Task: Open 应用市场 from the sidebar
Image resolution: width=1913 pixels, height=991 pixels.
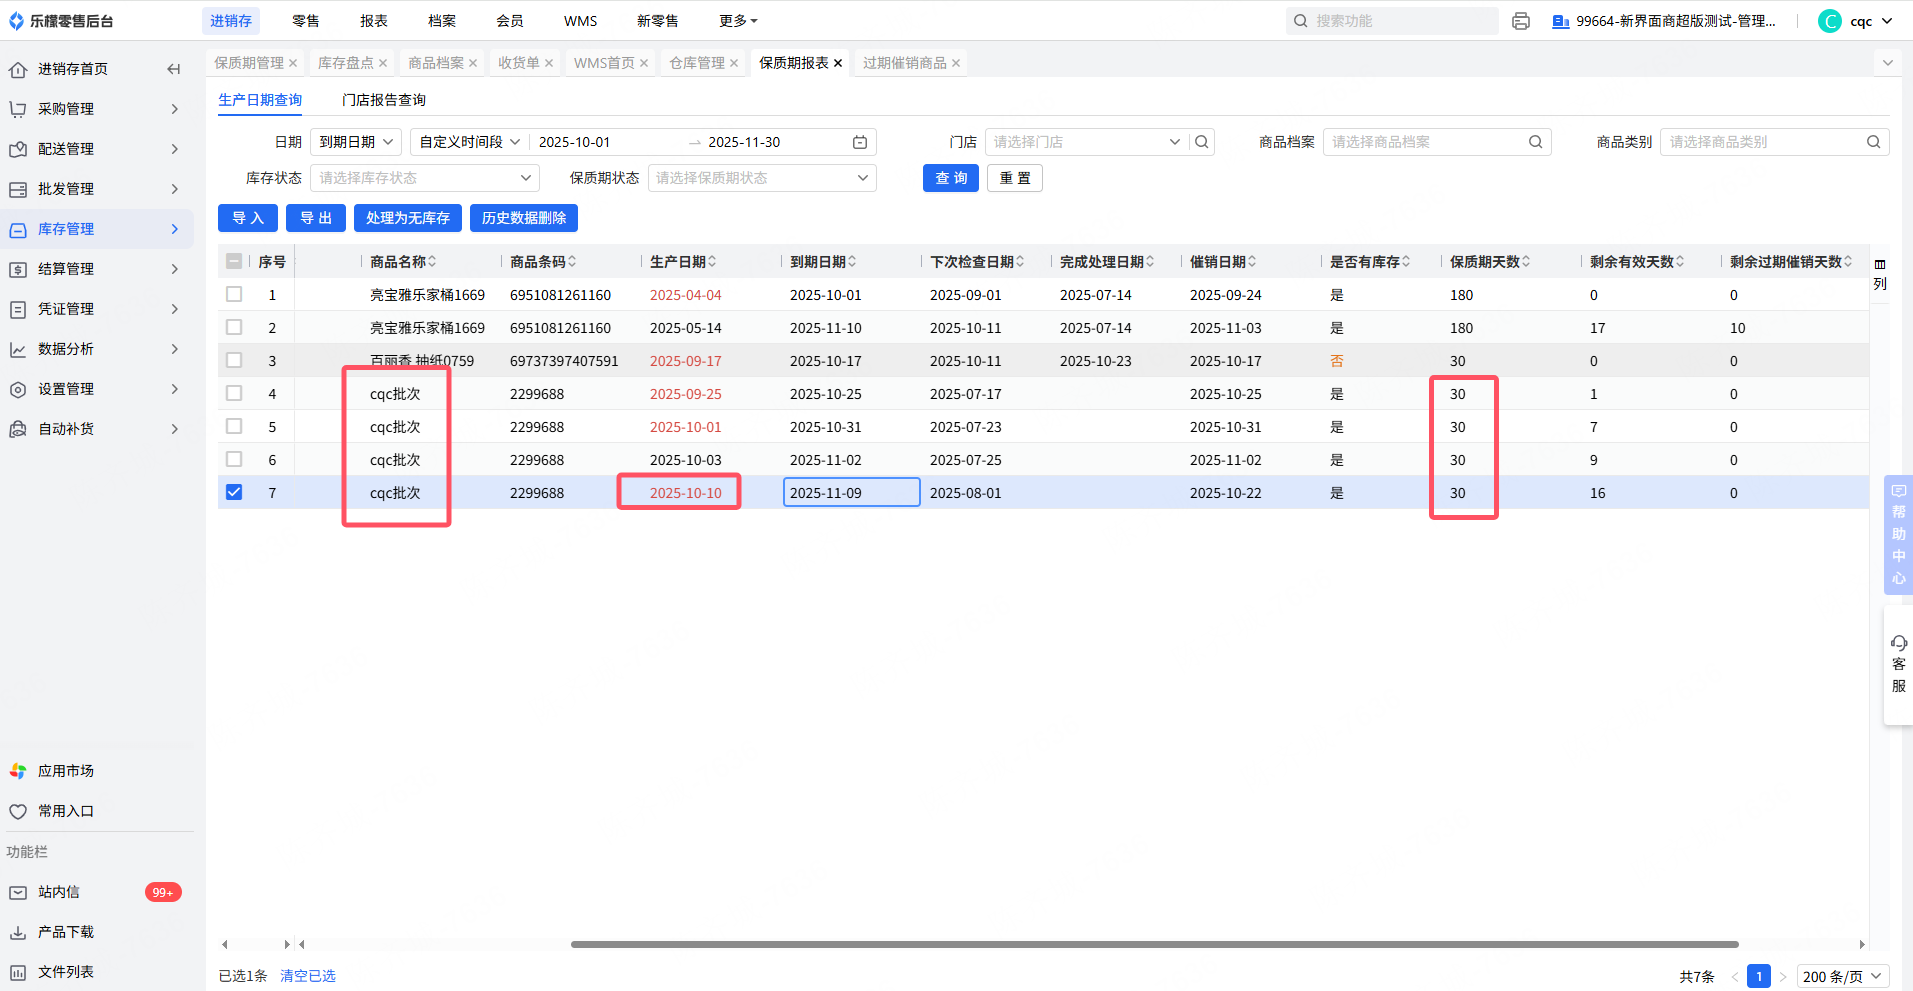Action: [x=65, y=771]
